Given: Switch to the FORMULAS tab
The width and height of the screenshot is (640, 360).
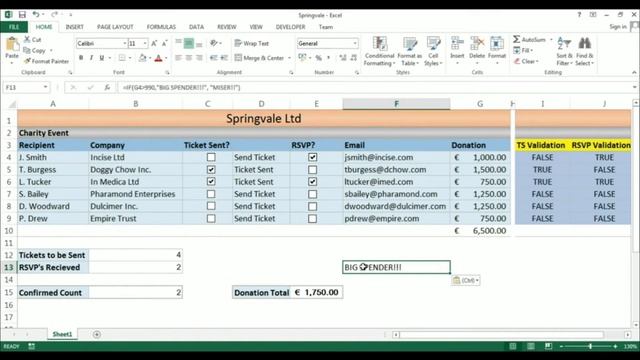Looking at the screenshot, I should 161,27.
